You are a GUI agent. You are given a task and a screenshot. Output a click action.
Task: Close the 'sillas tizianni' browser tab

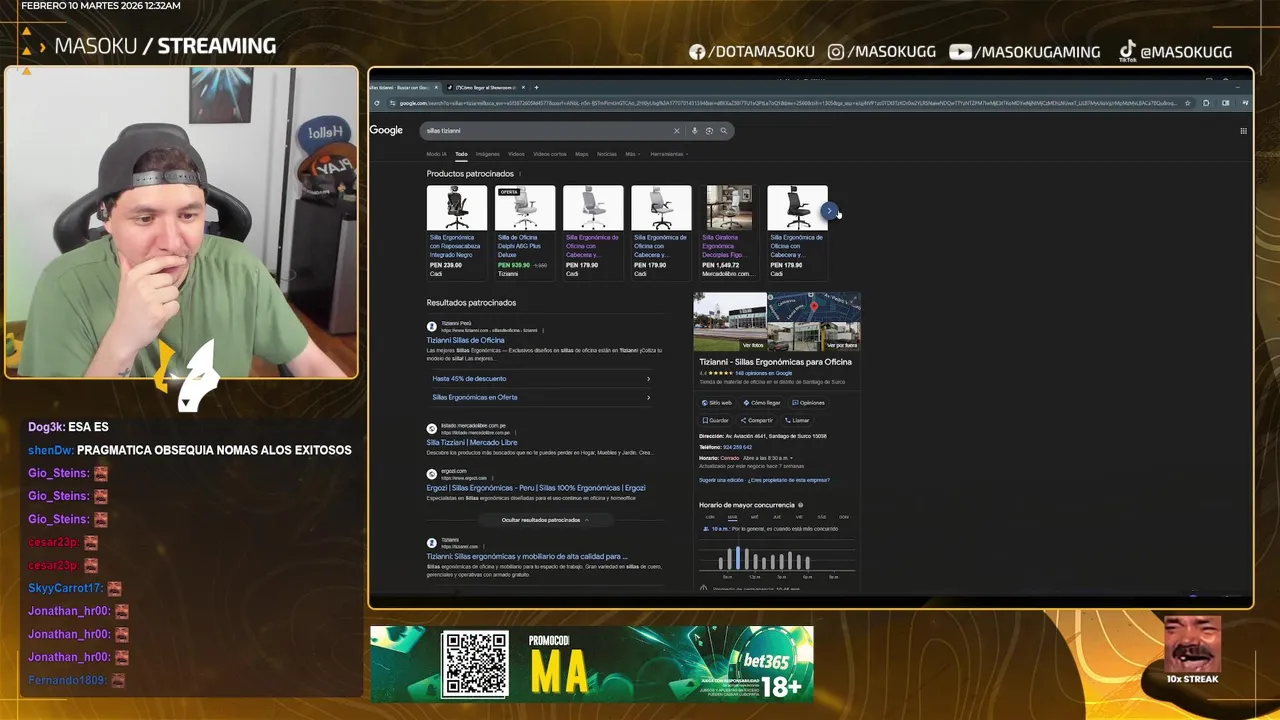point(436,87)
